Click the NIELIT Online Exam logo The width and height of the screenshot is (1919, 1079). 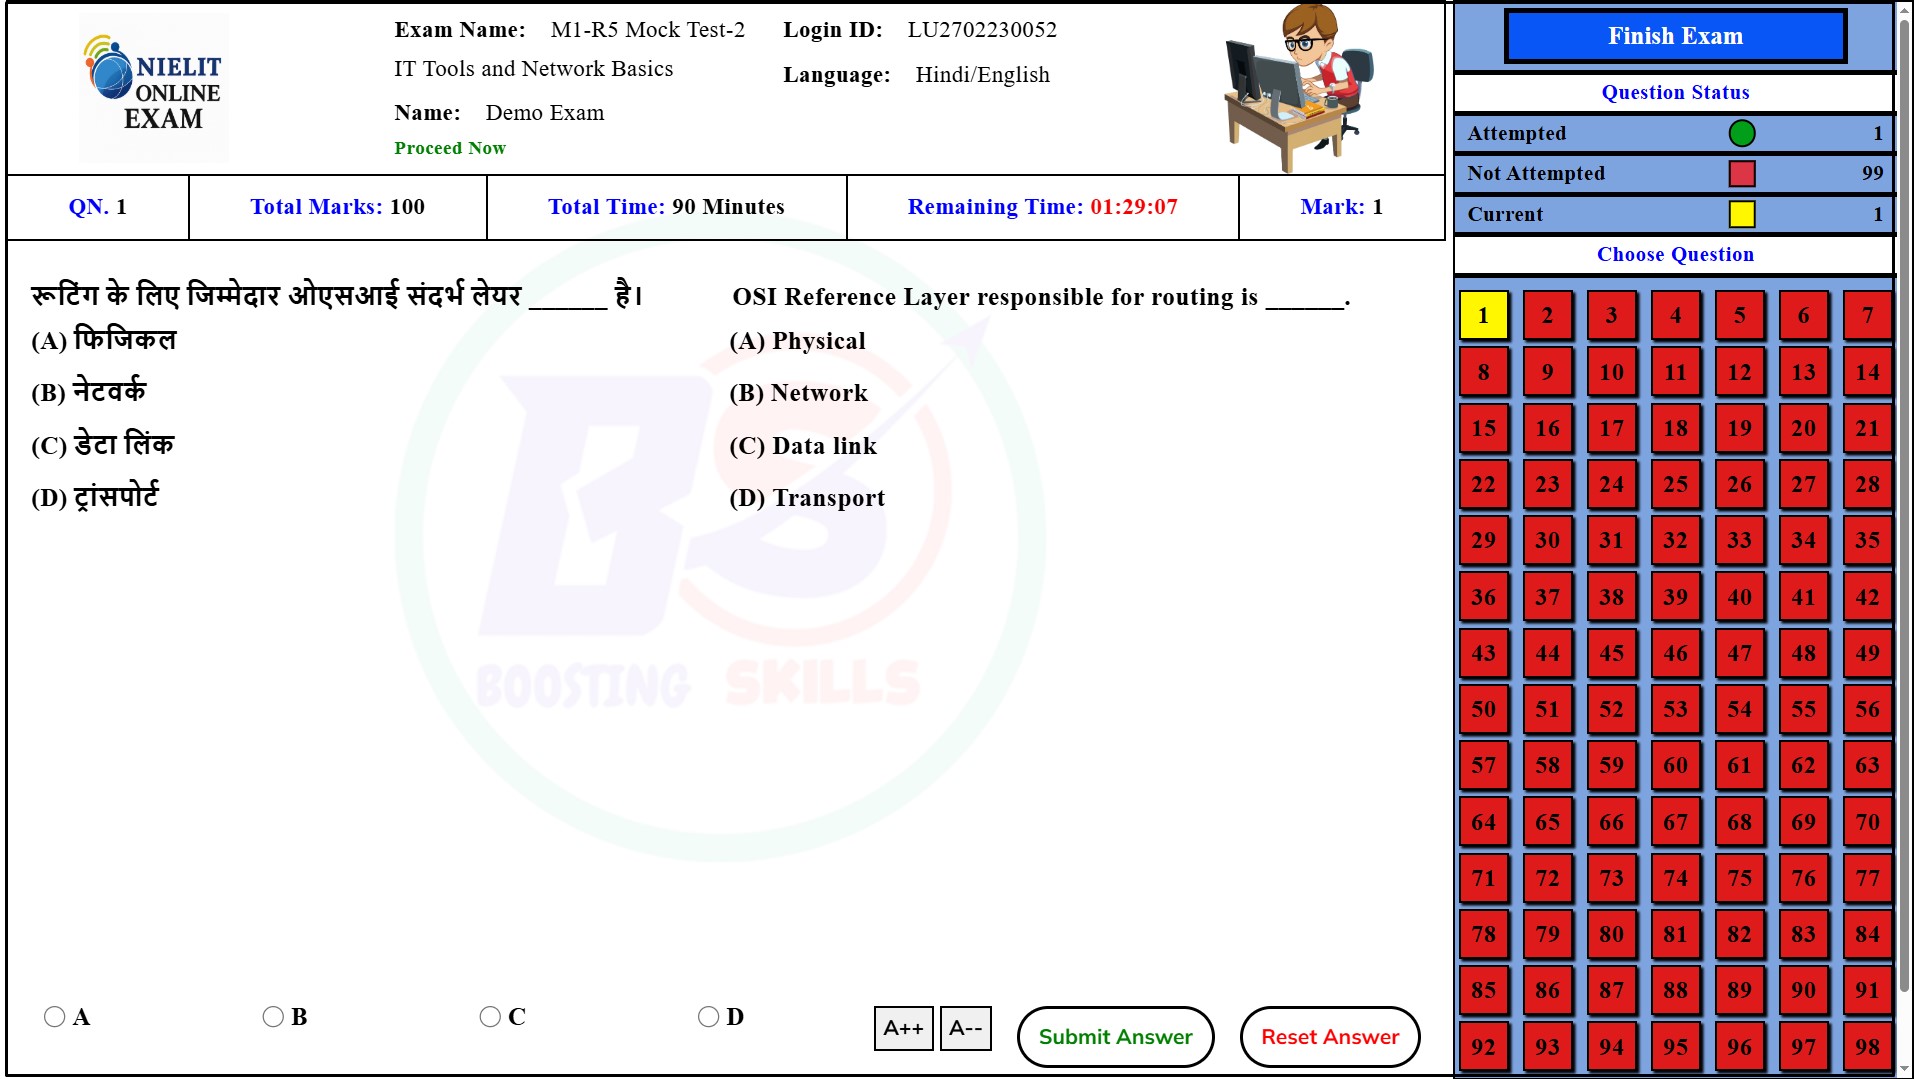pyautogui.click(x=153, y=88)
